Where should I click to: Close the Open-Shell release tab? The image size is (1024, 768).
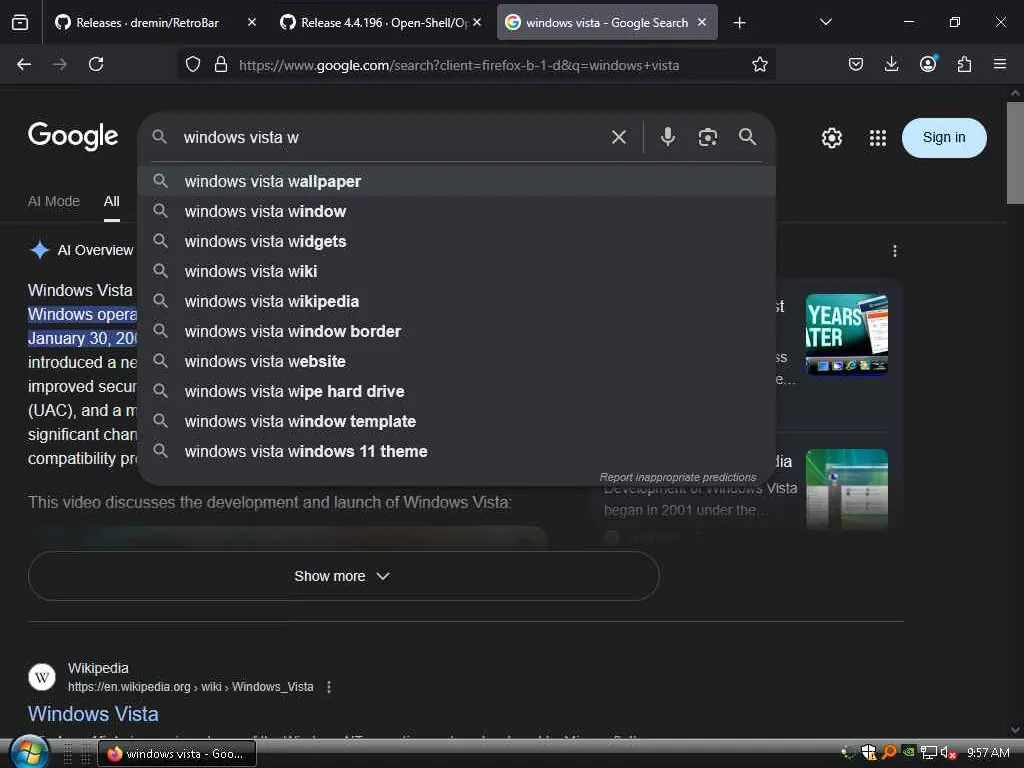coord(477,22)
